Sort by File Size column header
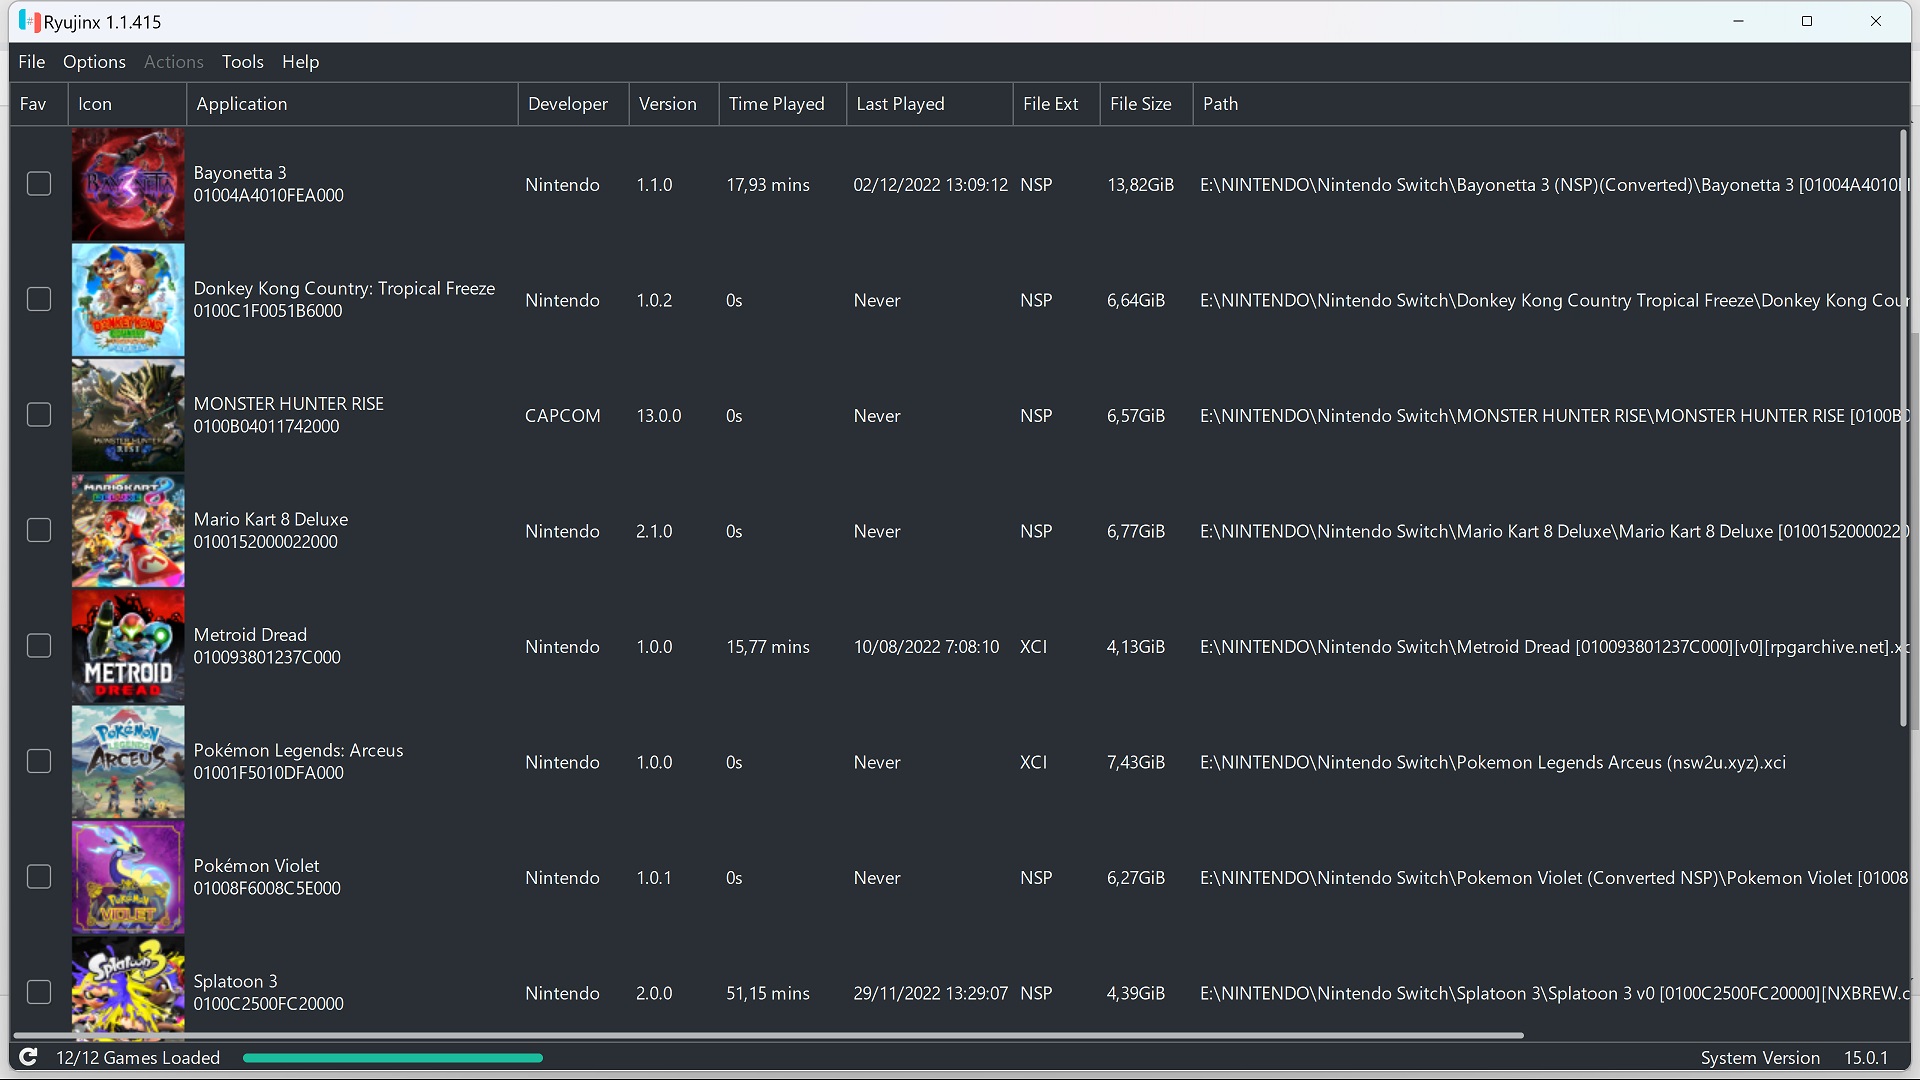The image size is (1920, 1080). coord(1146,104)
